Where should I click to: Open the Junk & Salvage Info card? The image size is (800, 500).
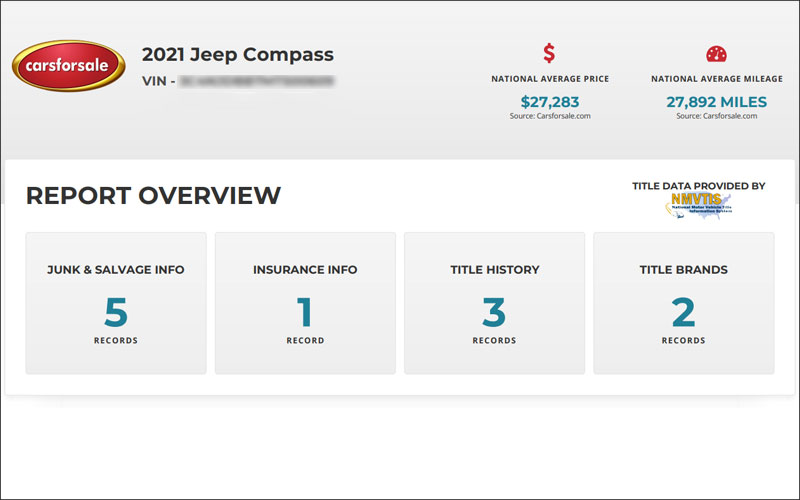pyautogui.click(x=116, y=303)
